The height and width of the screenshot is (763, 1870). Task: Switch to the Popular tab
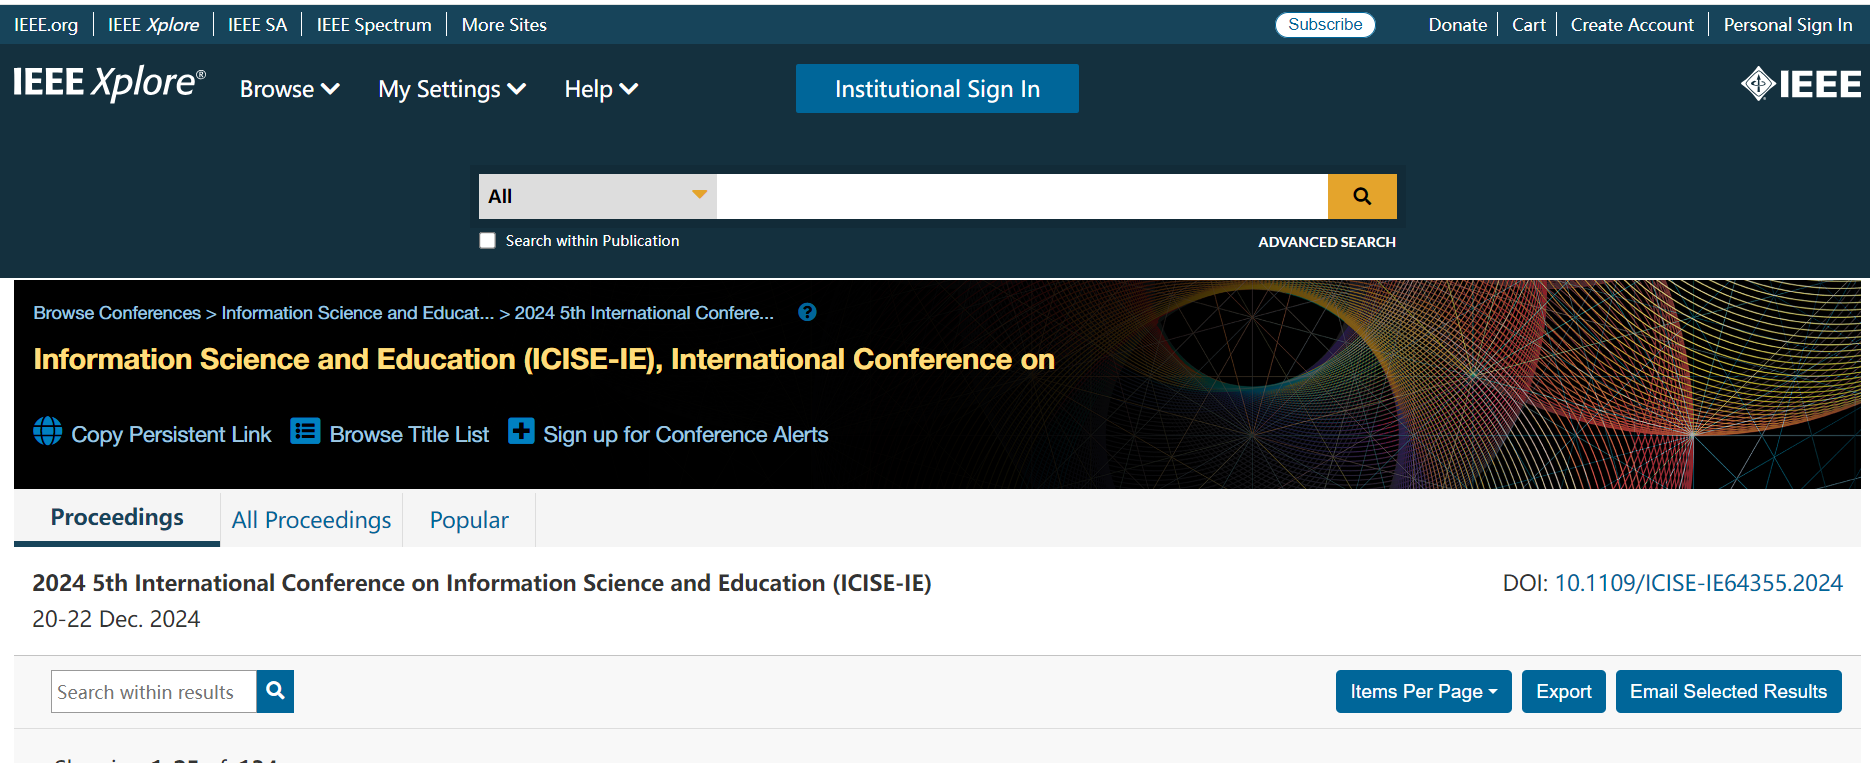pos(469,520)
